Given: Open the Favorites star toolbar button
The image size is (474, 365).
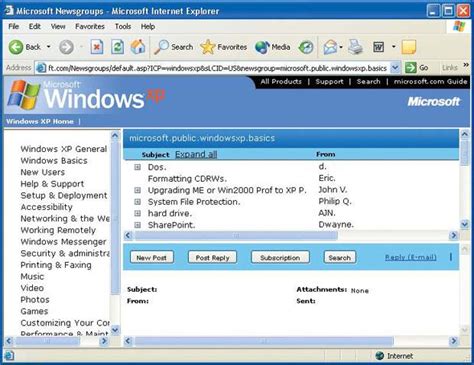Looking at the screenshot, I should [x=223, y=47].
